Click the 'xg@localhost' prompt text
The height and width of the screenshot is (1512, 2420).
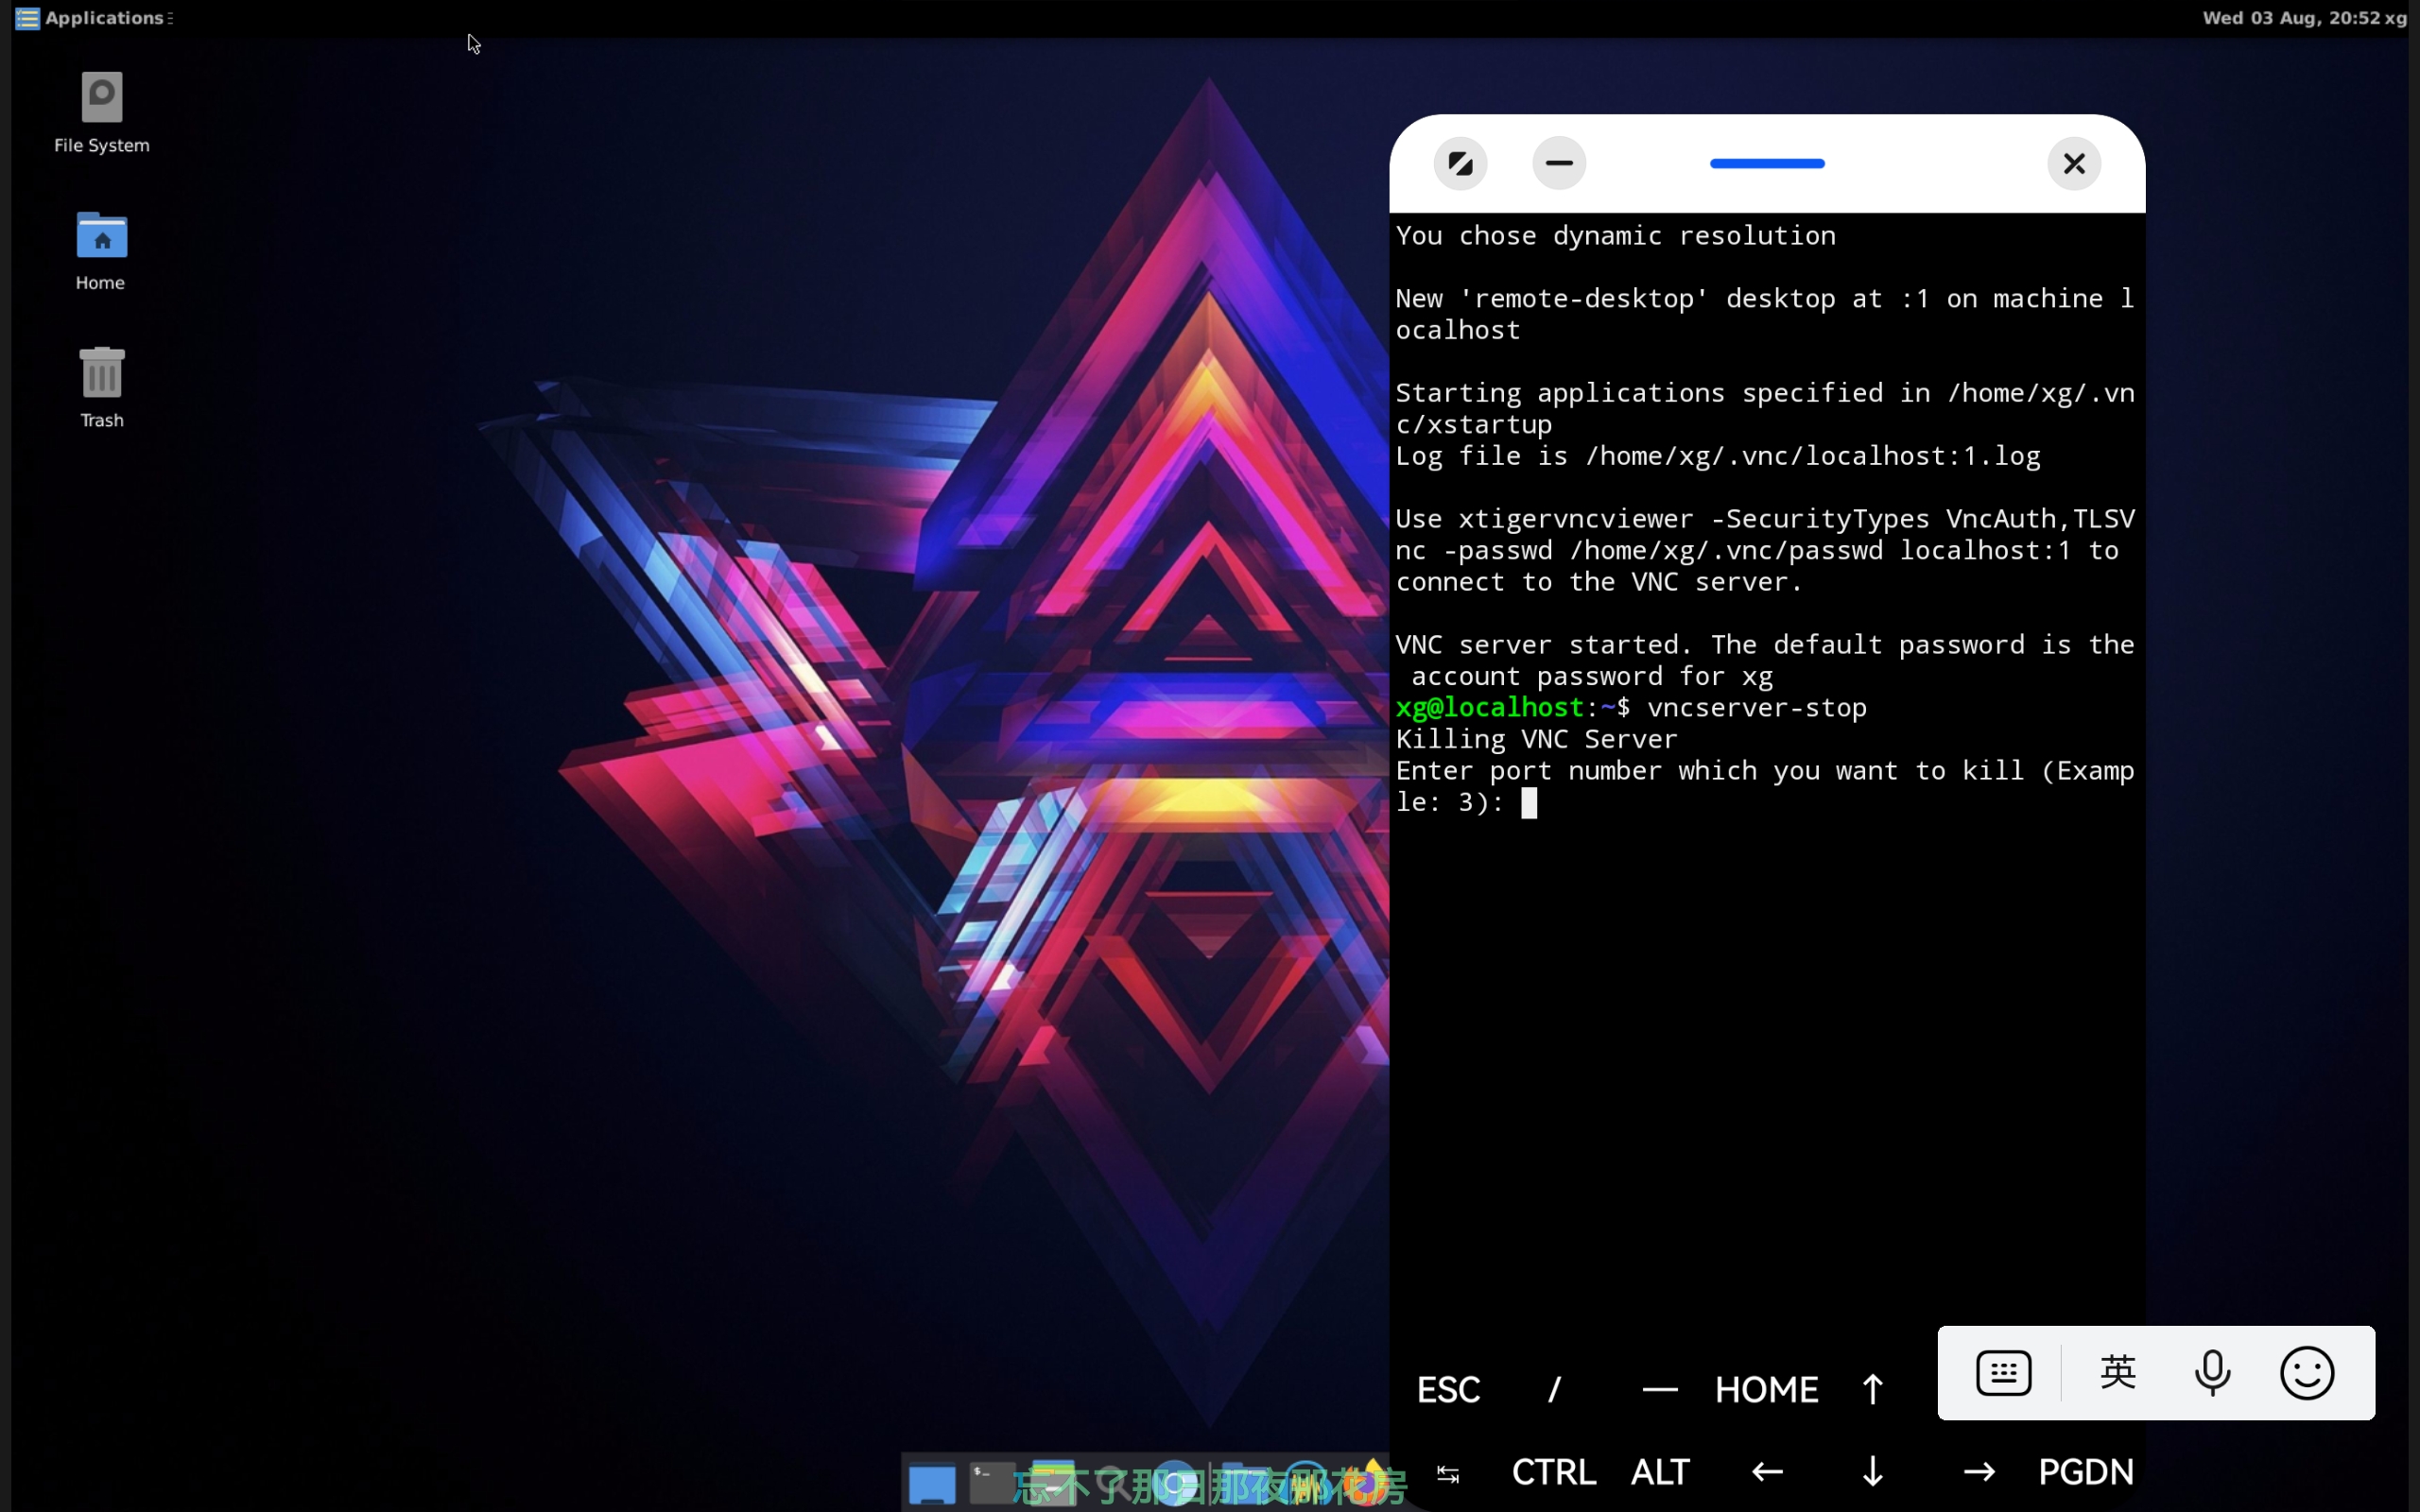pos(1489,708)
